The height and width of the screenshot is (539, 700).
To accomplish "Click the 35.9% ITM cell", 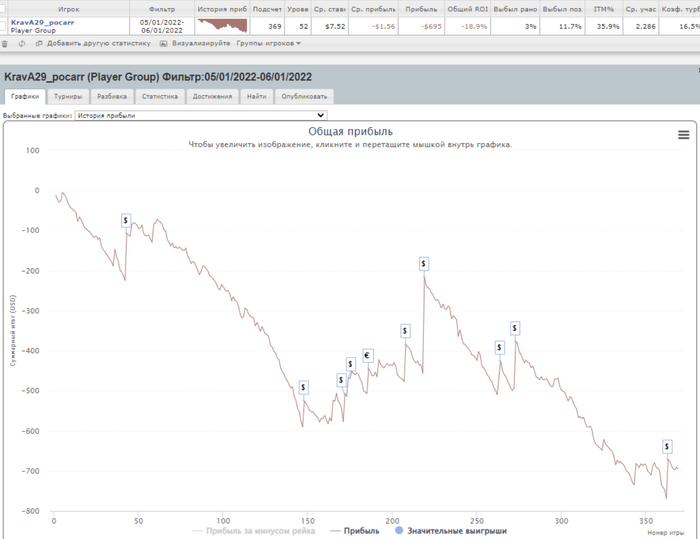I will pos(604,26).
